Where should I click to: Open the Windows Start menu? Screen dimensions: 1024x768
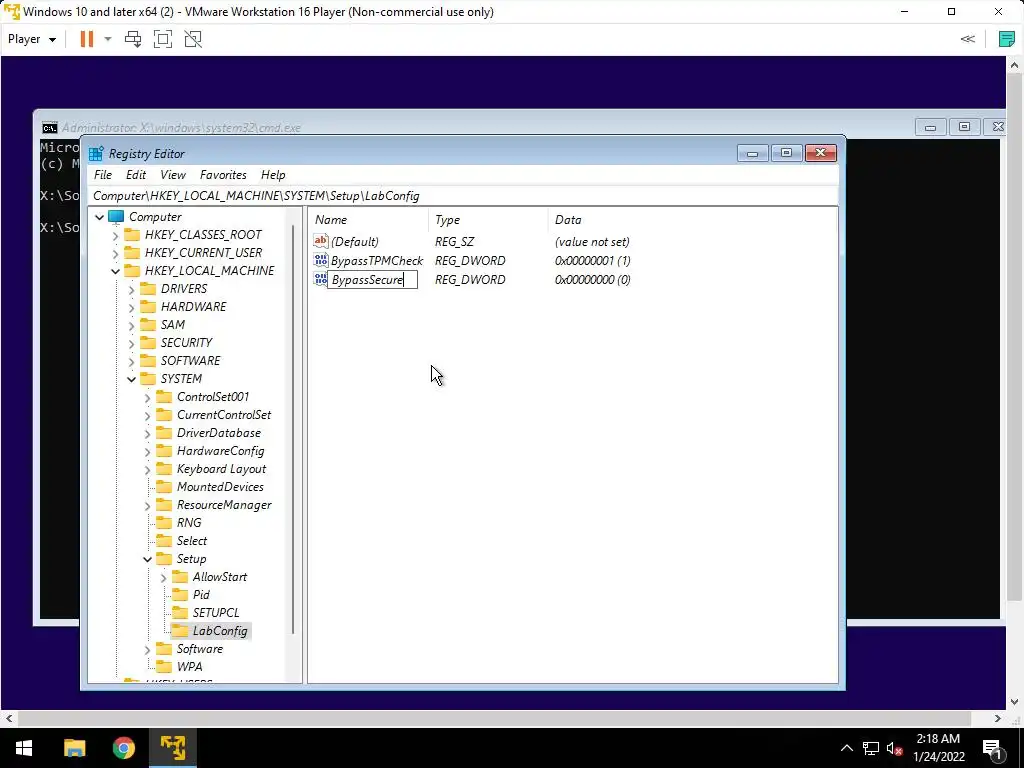click(x=24, y=748)
